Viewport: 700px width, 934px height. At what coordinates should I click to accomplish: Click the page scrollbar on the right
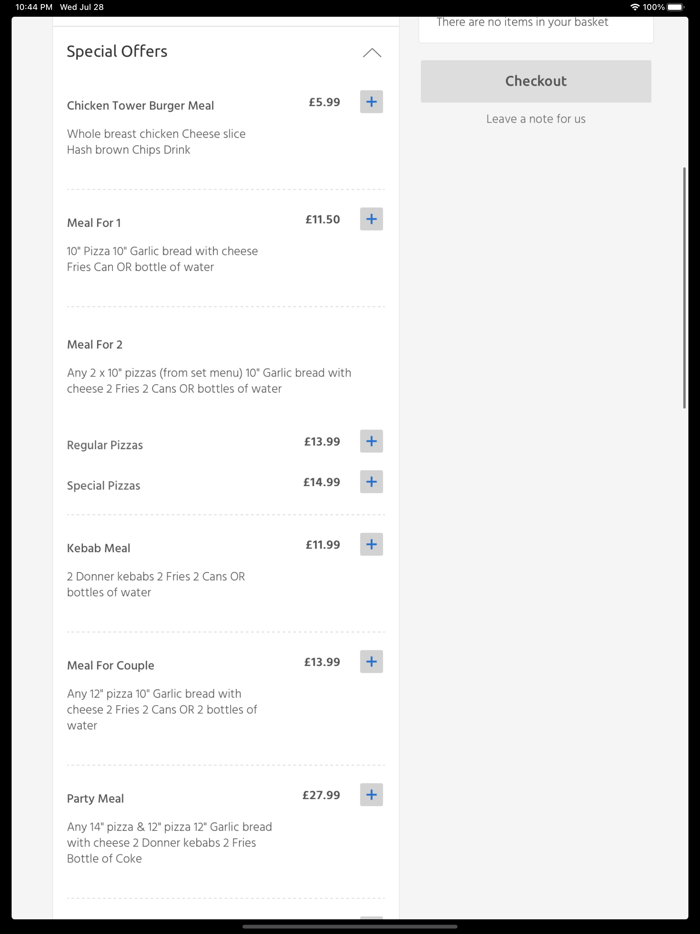684,288
